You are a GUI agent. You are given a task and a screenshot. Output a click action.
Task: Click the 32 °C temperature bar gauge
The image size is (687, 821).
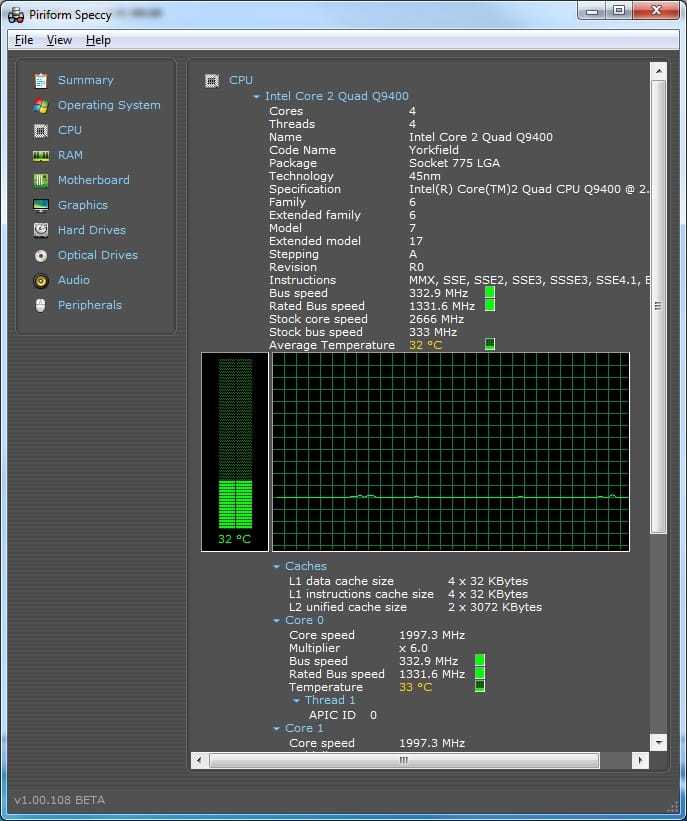(235, 452)
